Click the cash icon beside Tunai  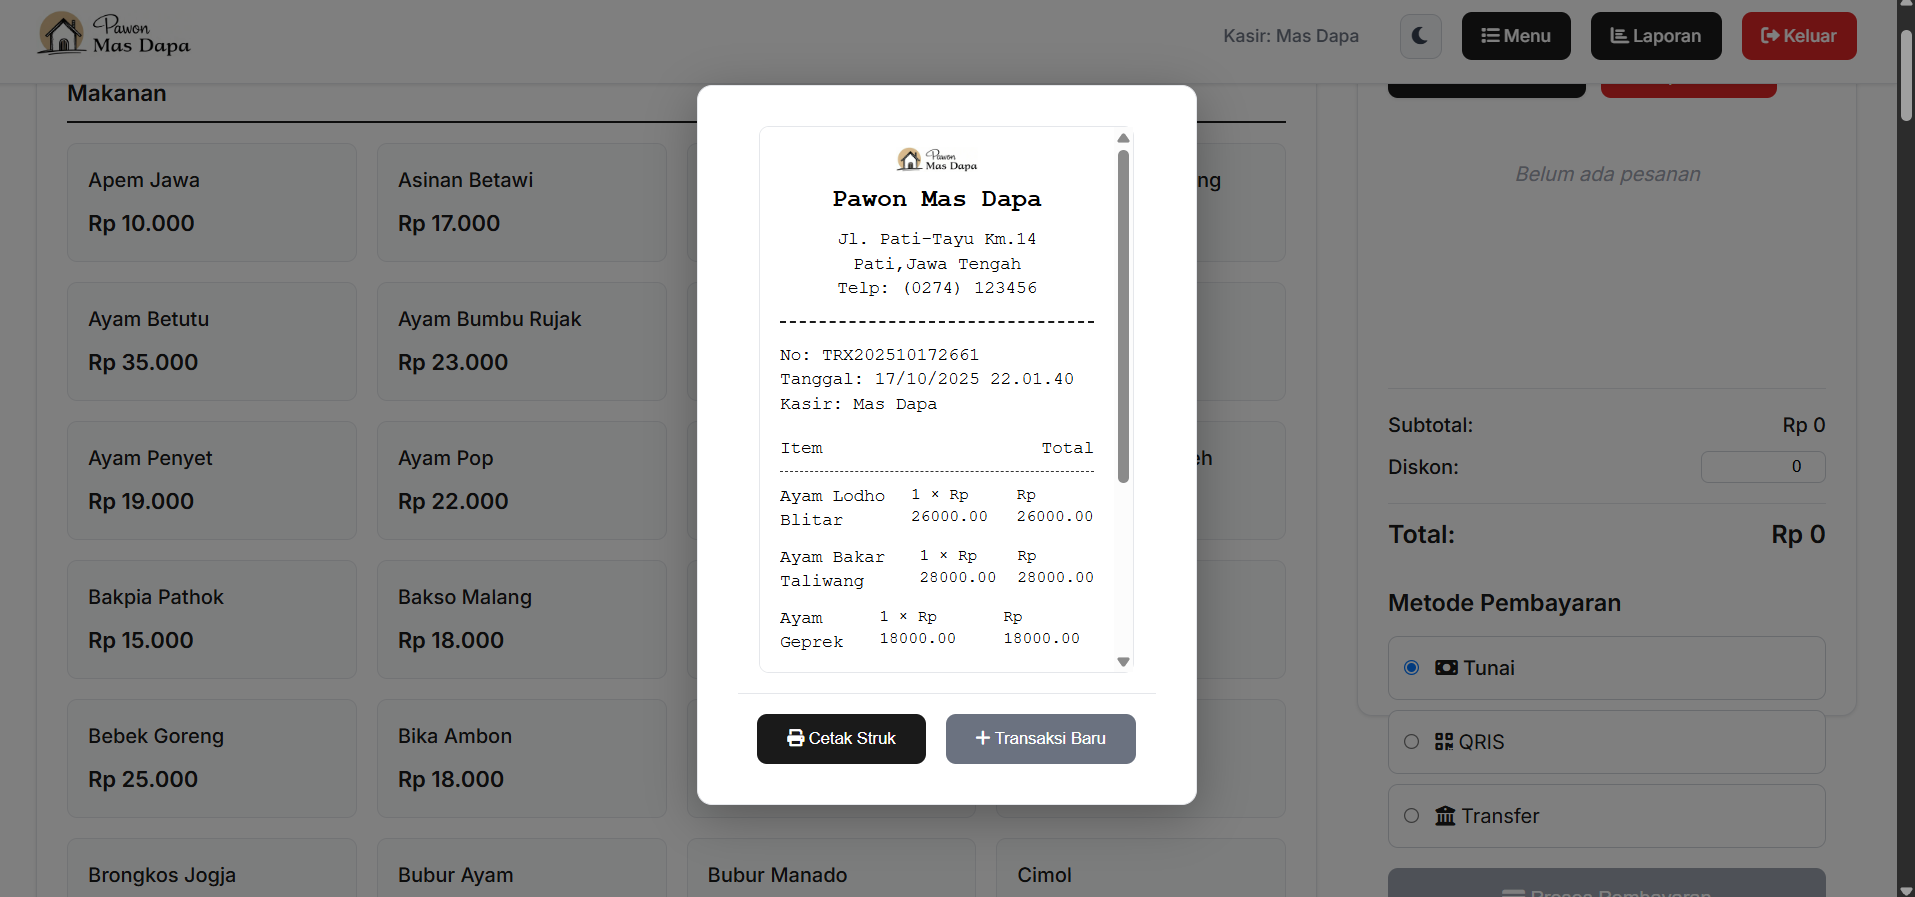pos(1446,668)
